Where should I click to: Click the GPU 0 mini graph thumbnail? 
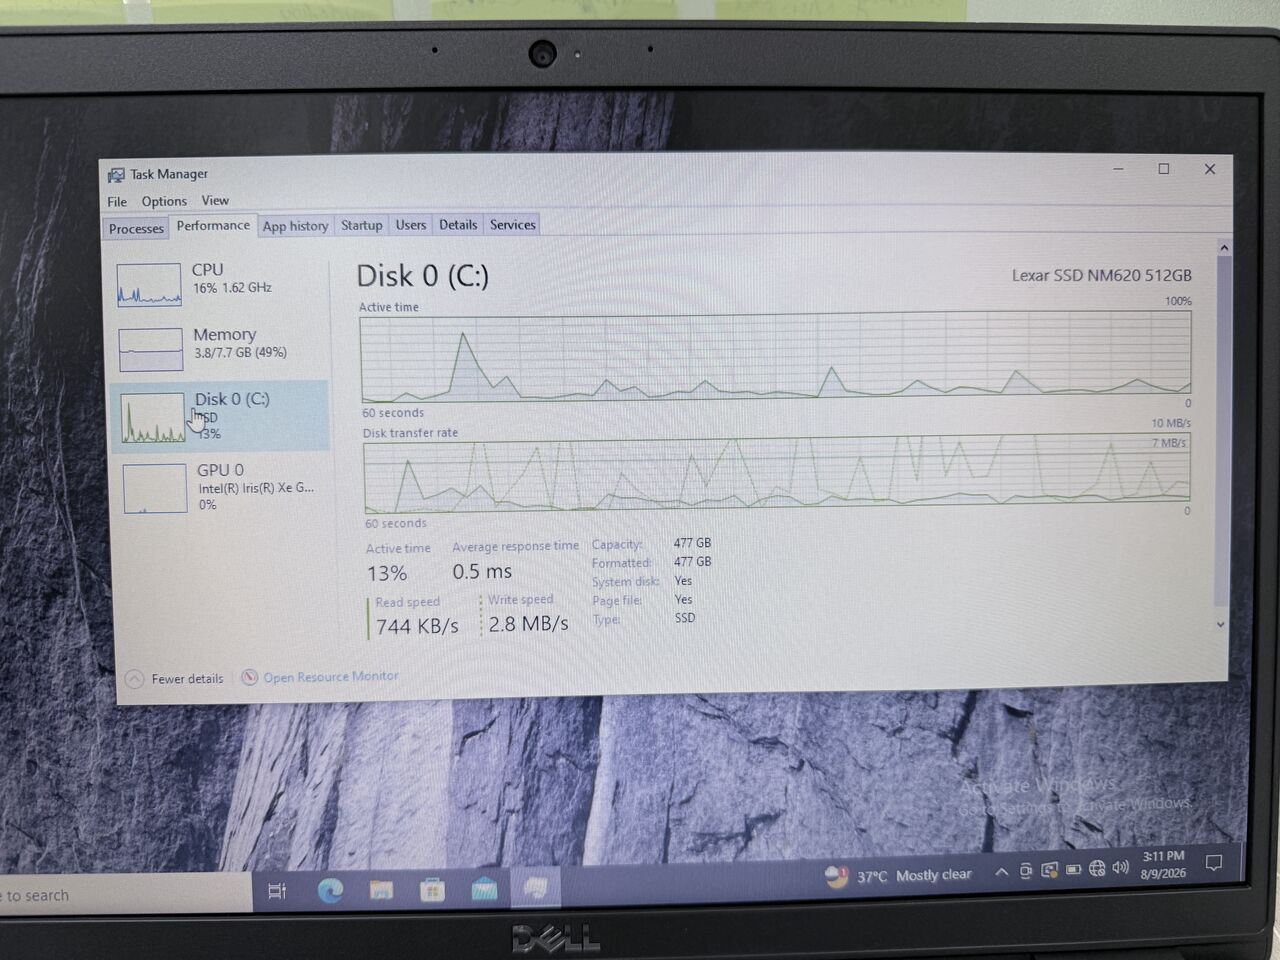(x=155, y=488)
